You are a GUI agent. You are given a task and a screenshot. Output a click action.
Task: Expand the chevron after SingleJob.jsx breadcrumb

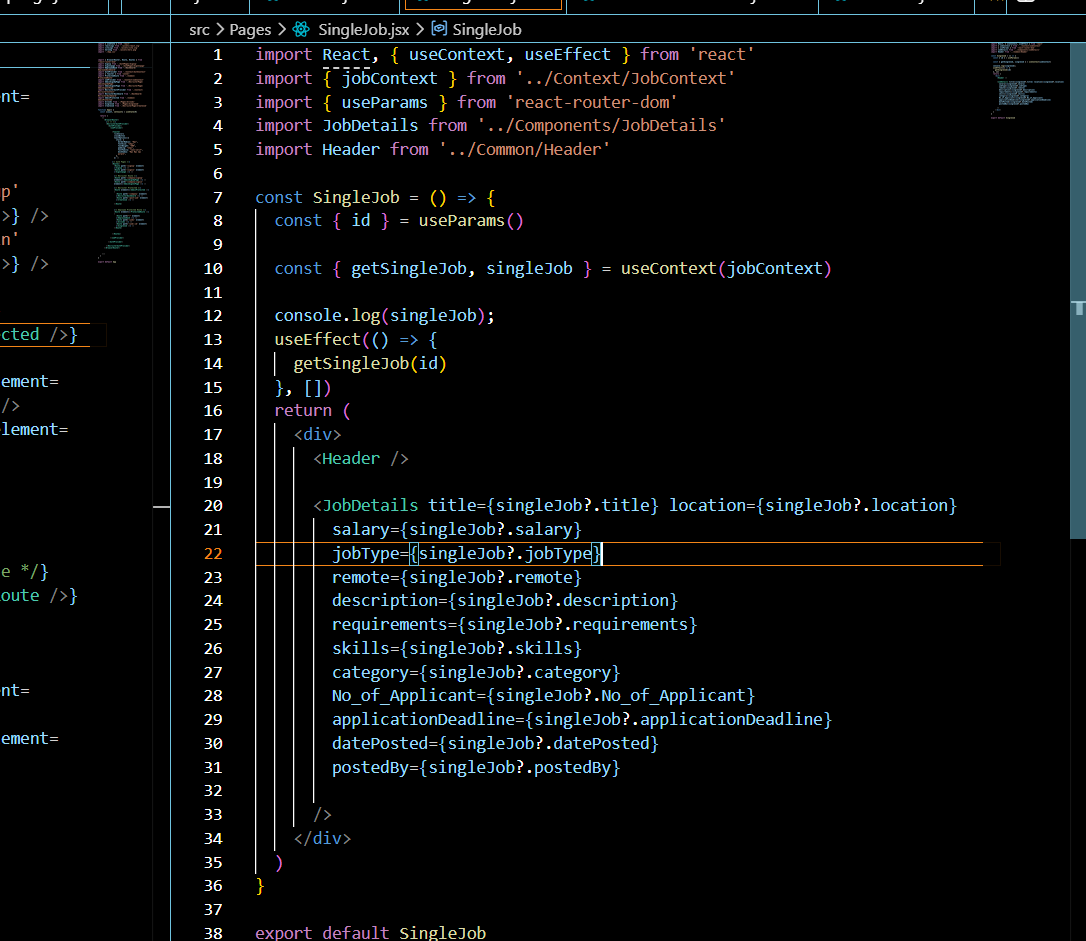[x=420, y=29]
